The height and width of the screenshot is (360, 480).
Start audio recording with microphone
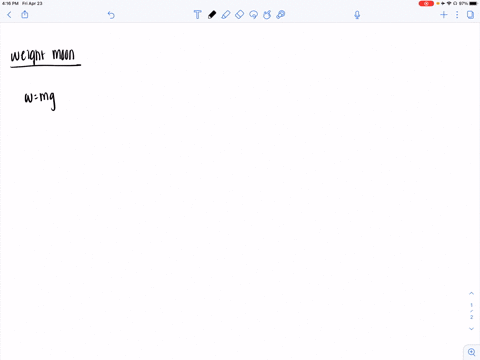(357, 15)
